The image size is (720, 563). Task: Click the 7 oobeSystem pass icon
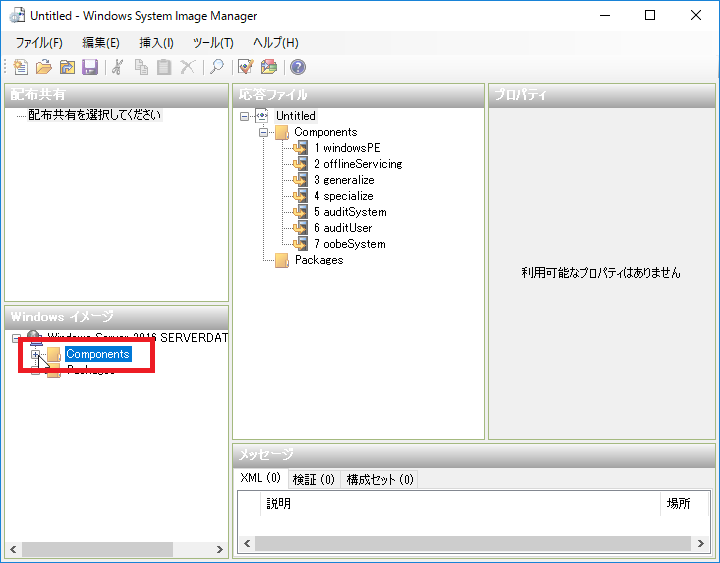click(x=300, y=244)
